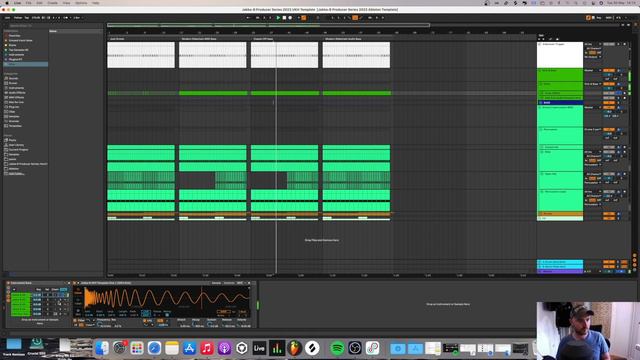The width and height of the screenshot is (640, 360).
Task: Select Instruments category in browser Categories
Action: point(16,88)
